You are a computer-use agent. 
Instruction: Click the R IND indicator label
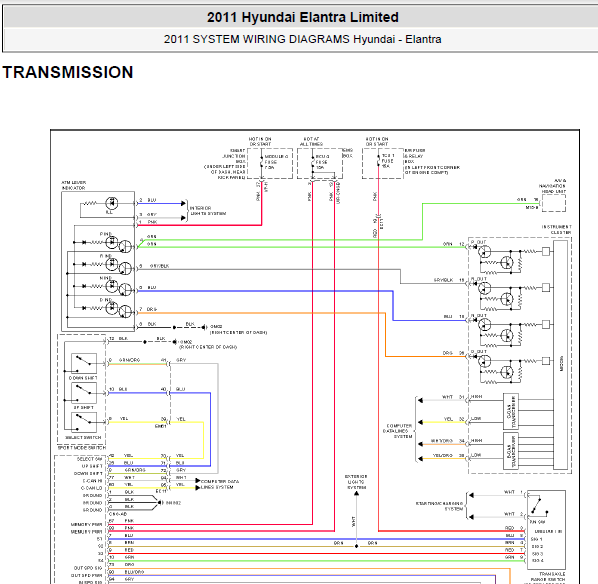coord(106,256)
